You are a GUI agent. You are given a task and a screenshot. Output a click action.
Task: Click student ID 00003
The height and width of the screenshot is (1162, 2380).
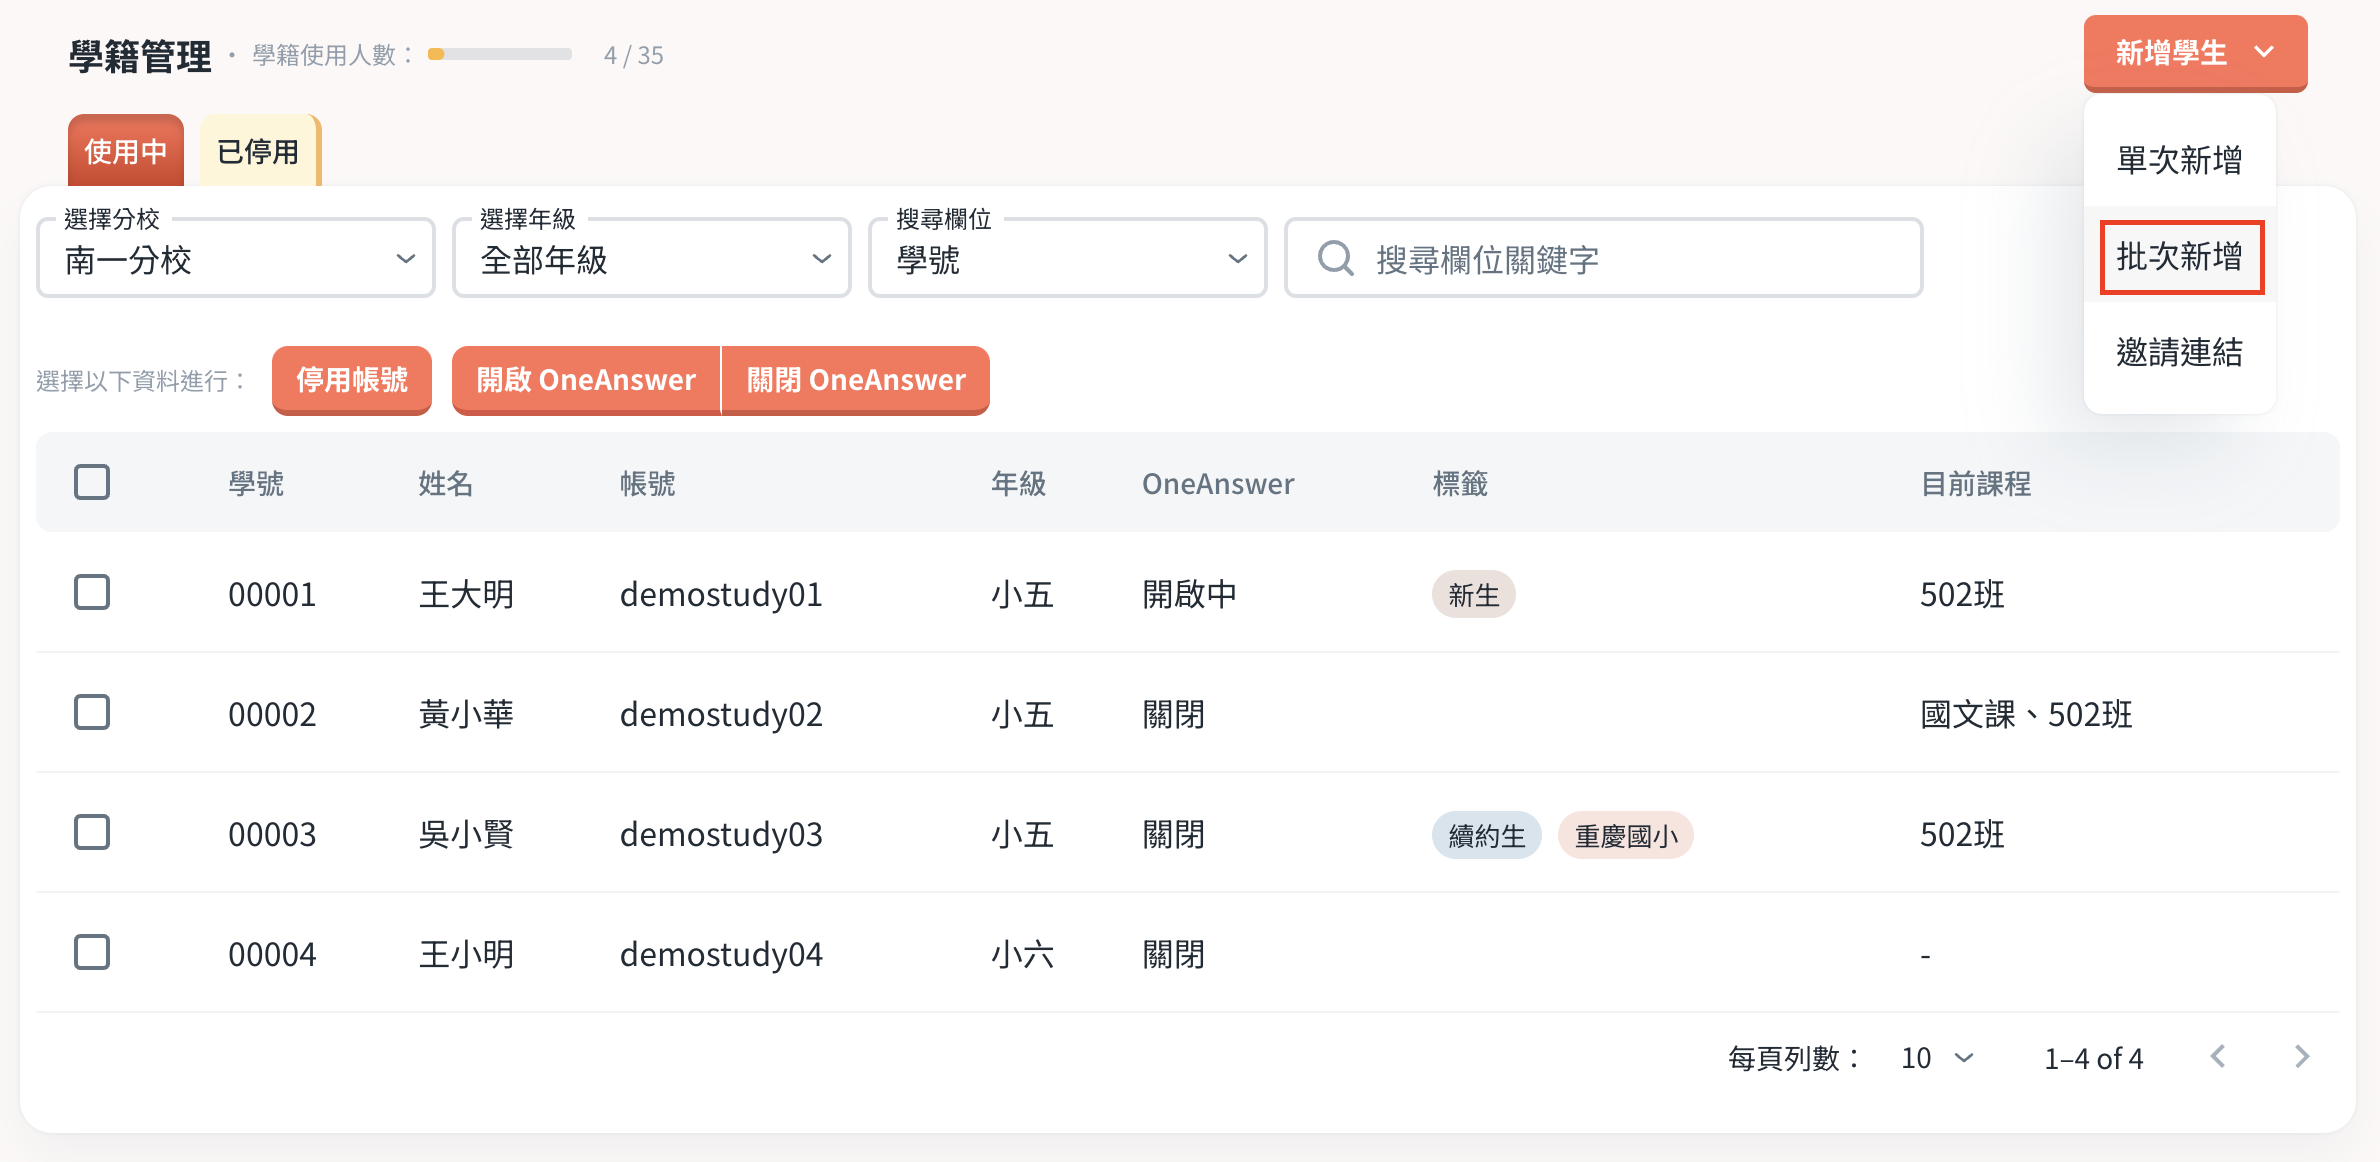(272, 834)
